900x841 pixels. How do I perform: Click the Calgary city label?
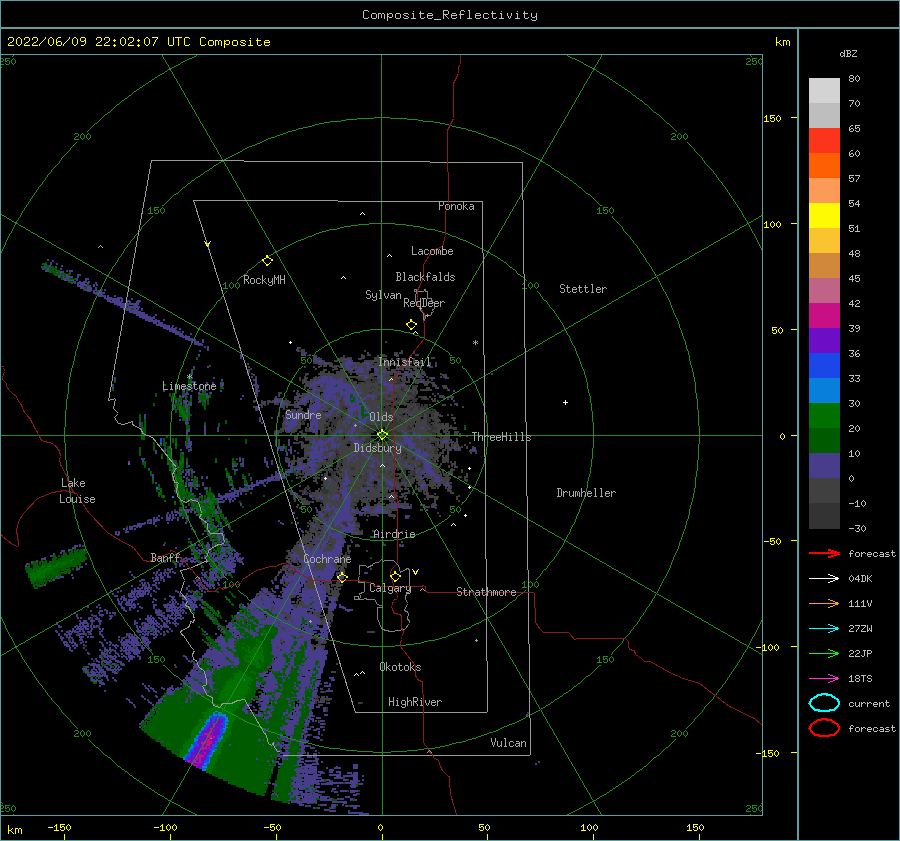[390, 588]
